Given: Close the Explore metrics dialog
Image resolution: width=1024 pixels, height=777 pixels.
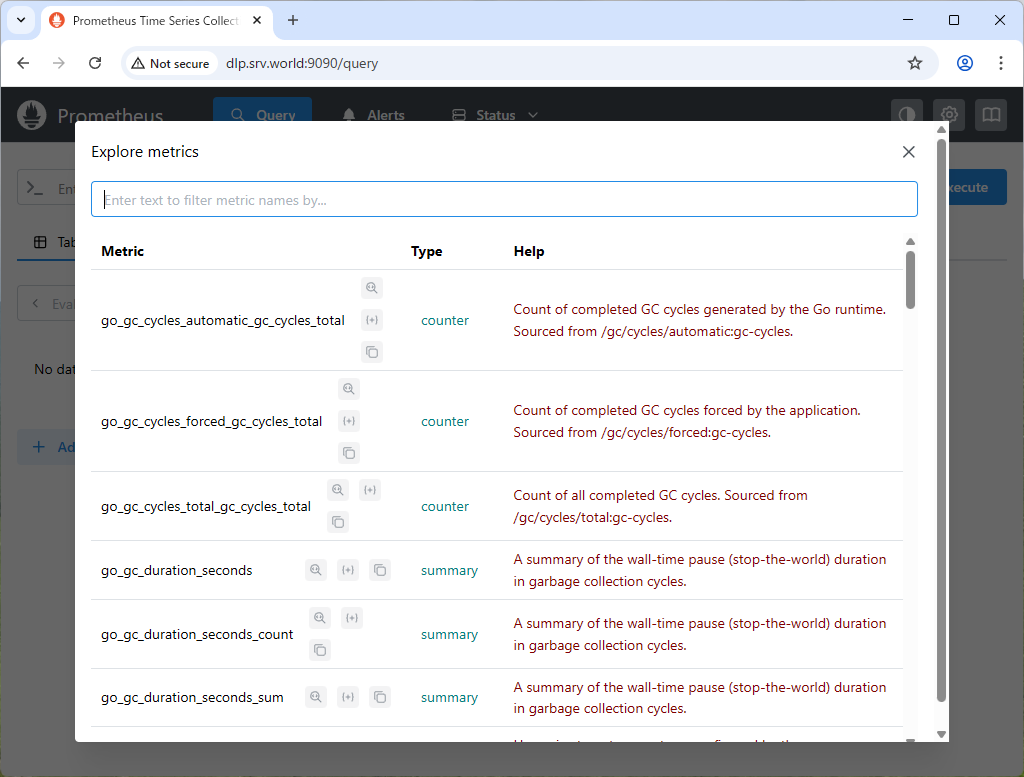Looking at the screenshot, I should pyautogui.click(x=908, y=152).
